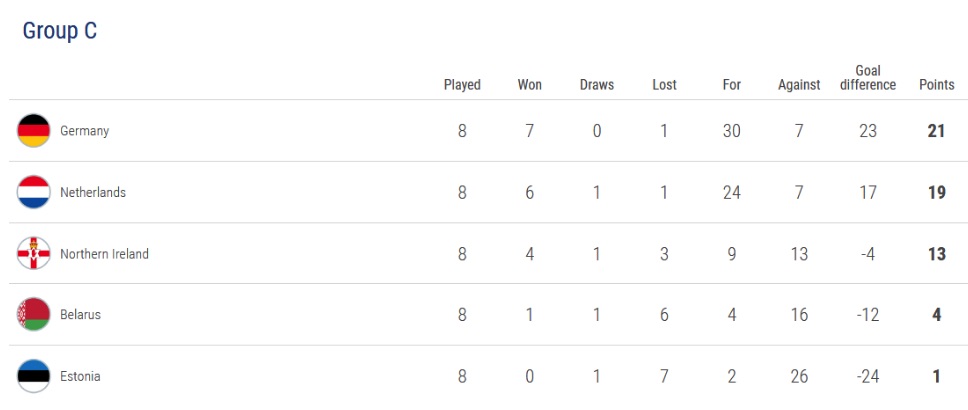Click the Belarus flag icon

point(33,315)
